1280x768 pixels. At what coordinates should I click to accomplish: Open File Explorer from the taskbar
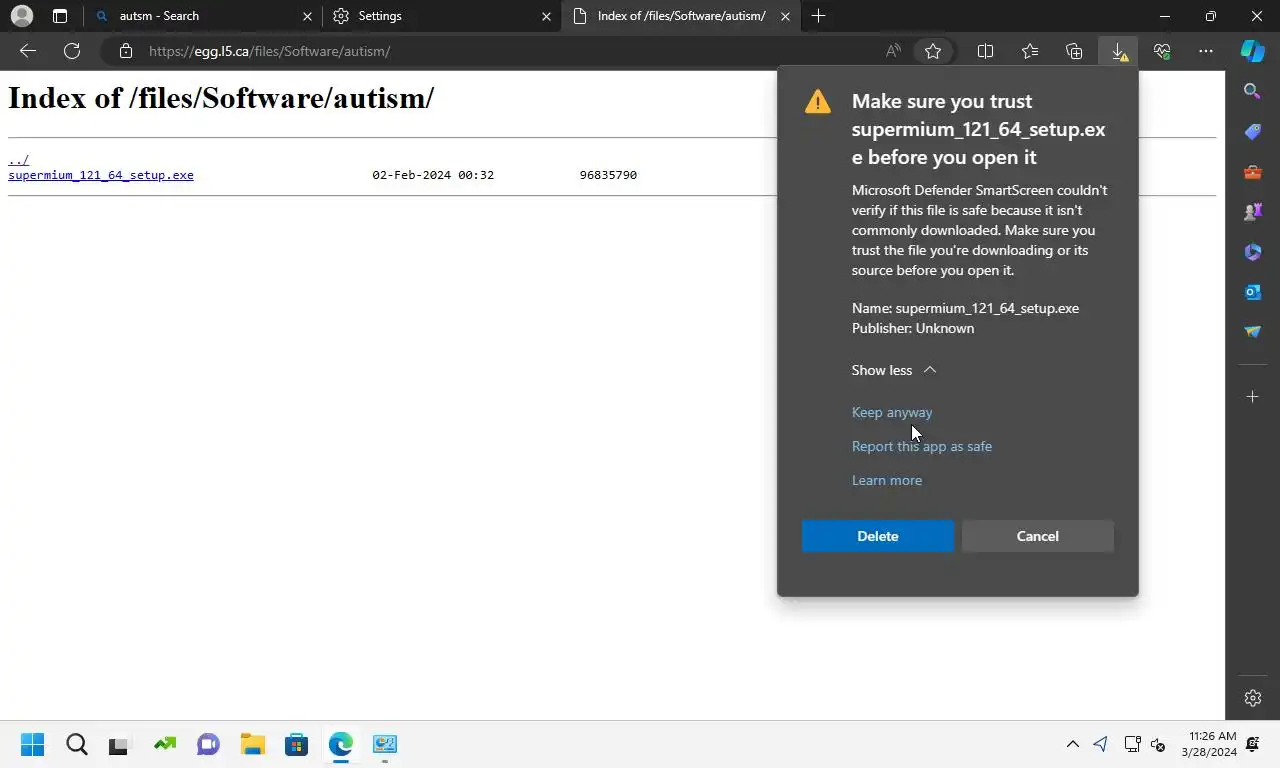[x=252, y=744]
